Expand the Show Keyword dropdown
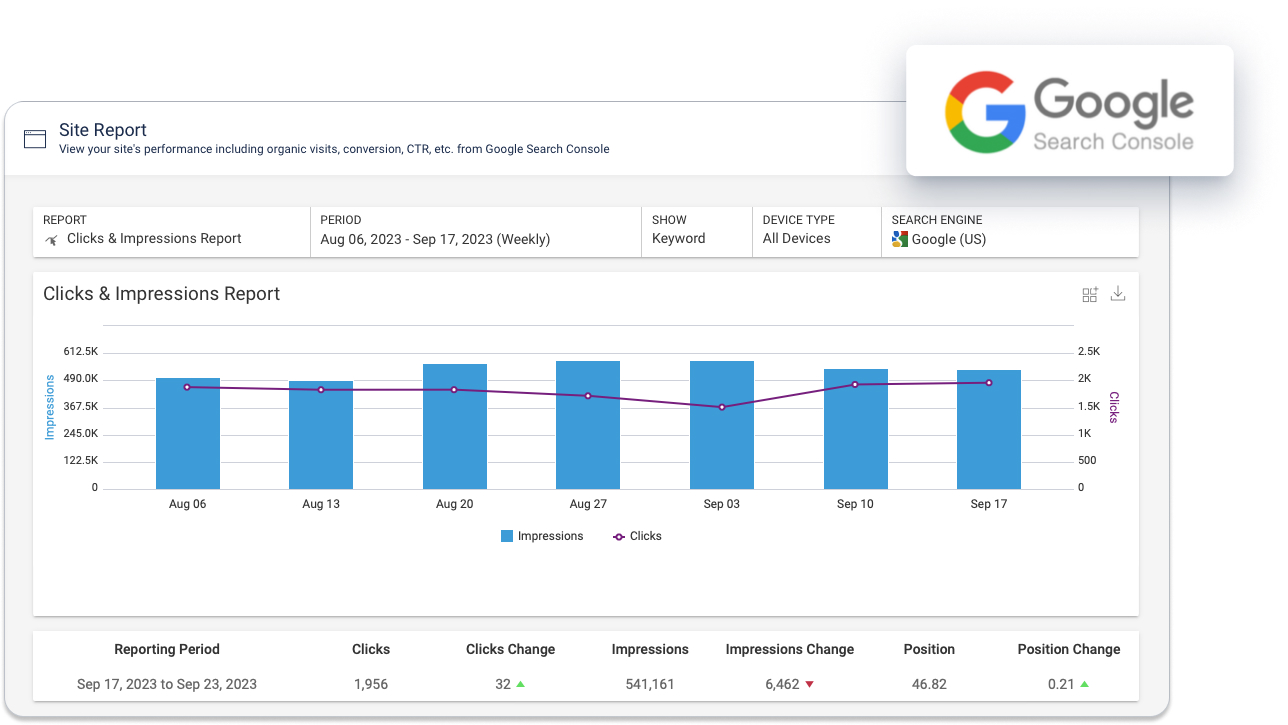The height and width of the screenshot is (725, 1288). pyautogui.click(x=696, y=232)
